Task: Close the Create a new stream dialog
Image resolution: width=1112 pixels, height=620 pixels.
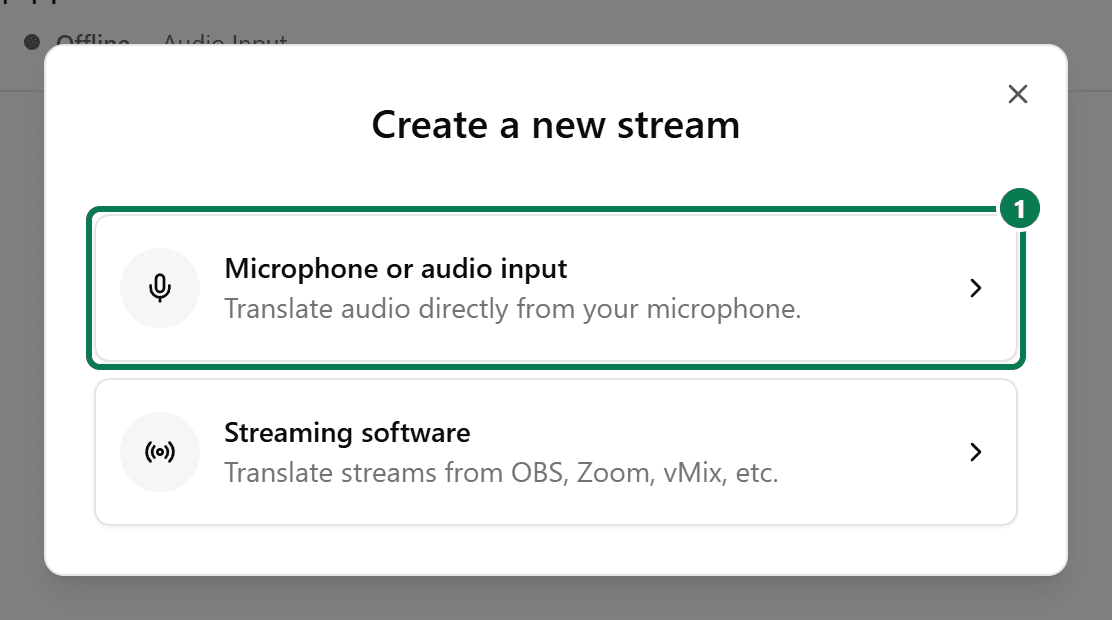Action: (1018, 94)
